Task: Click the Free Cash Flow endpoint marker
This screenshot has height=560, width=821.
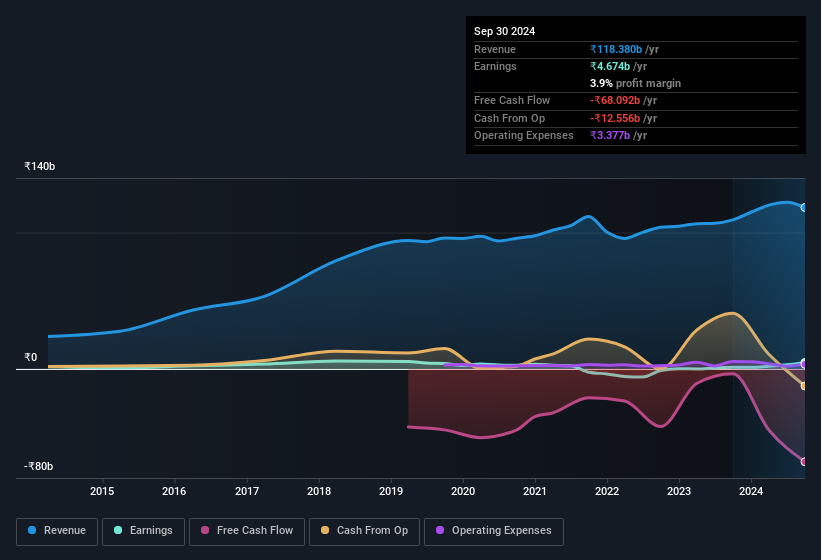Action: 804,462
